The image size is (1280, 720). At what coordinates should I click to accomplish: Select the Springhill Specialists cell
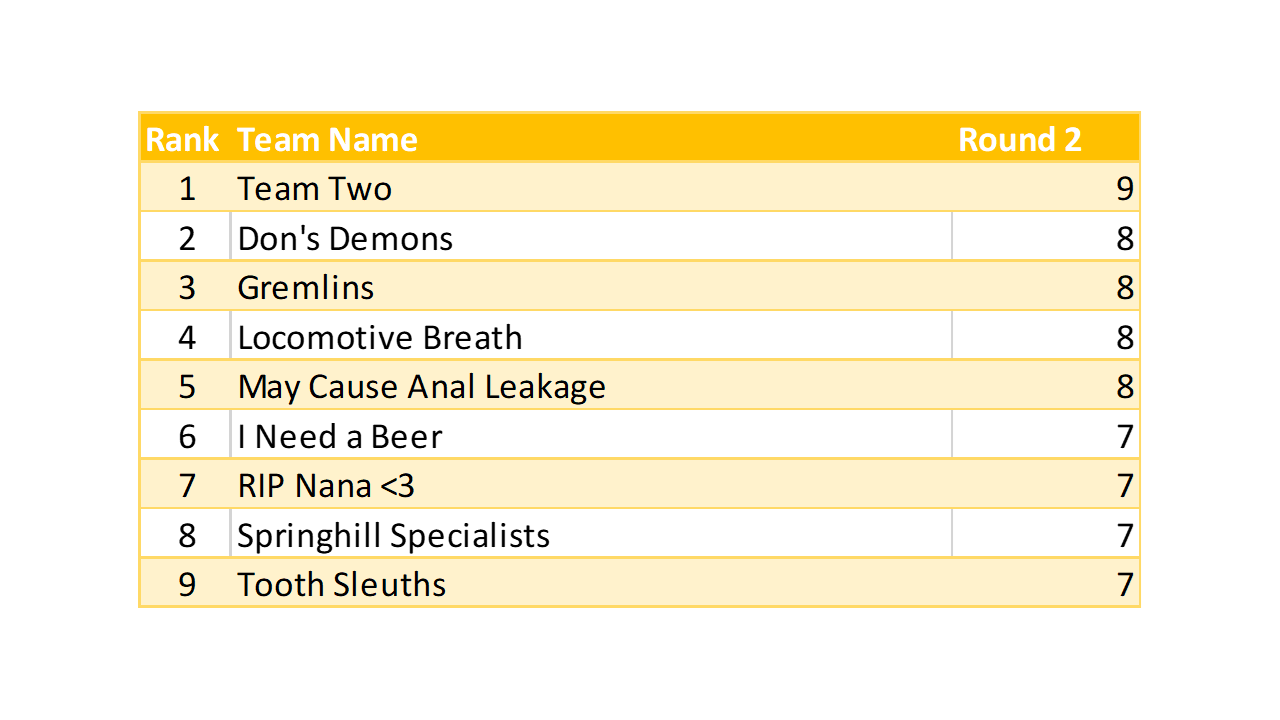tap(394, 536)
